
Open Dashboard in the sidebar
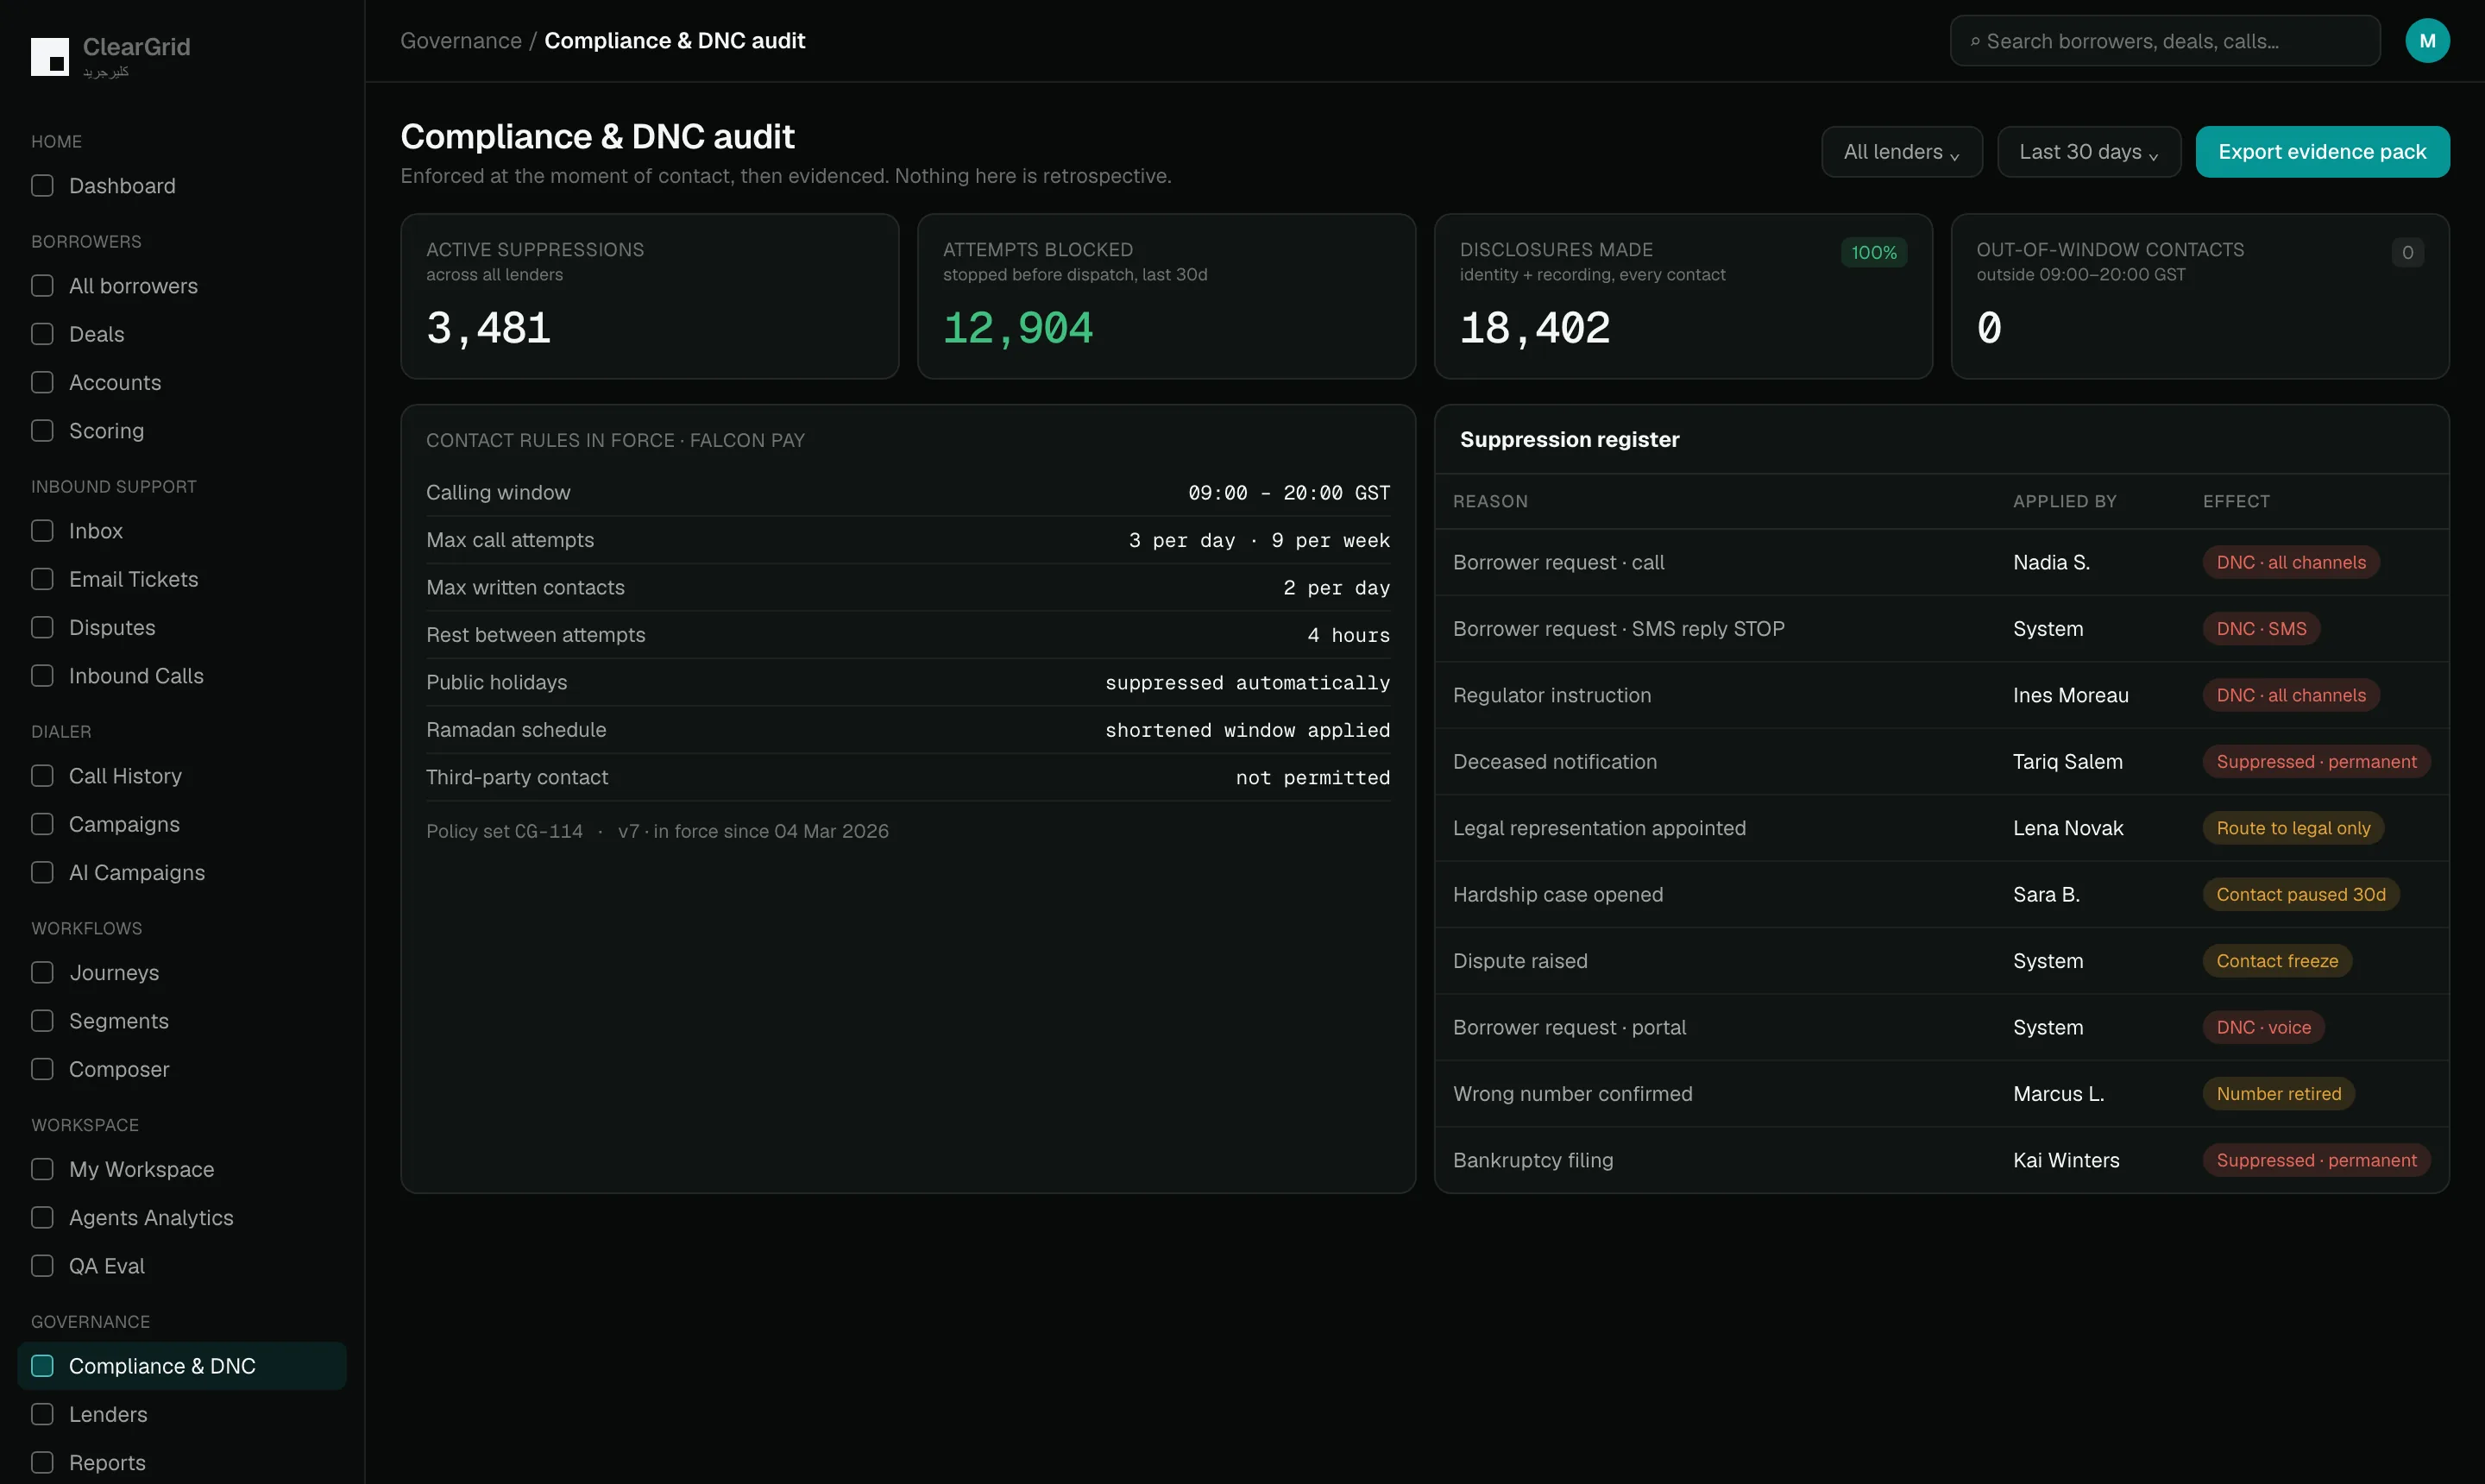(x=122, y=186)
